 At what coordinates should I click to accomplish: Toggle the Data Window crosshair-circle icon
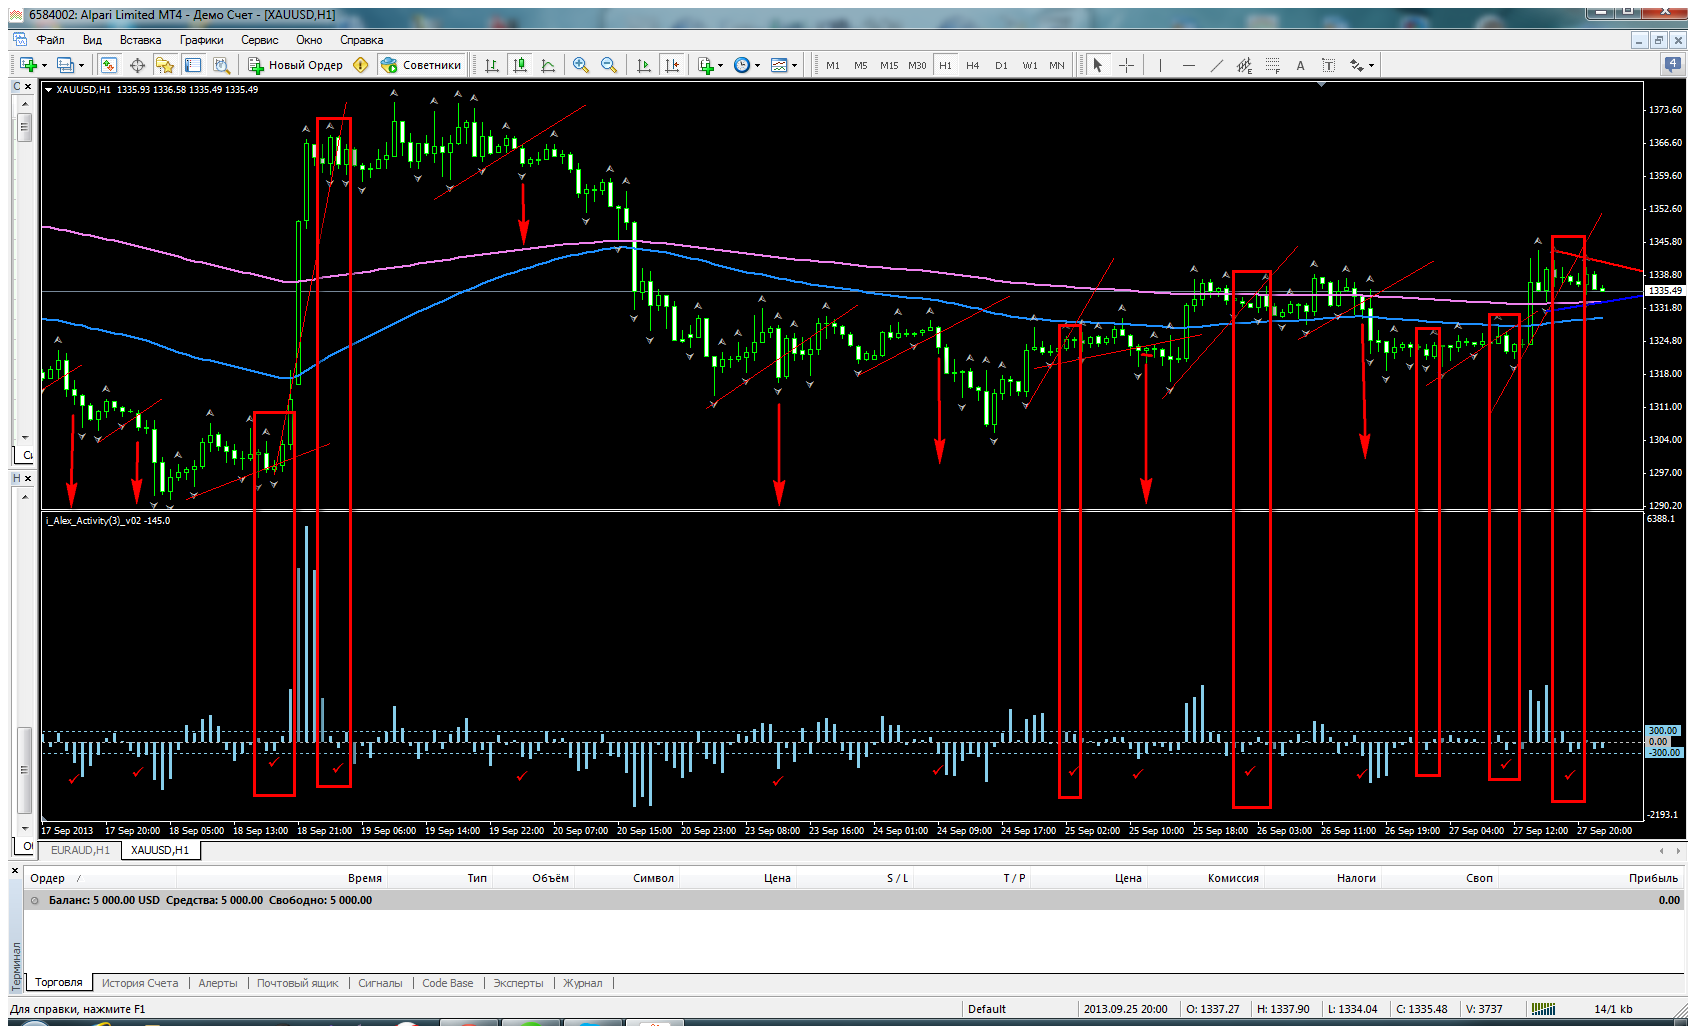tap(137, 65)
